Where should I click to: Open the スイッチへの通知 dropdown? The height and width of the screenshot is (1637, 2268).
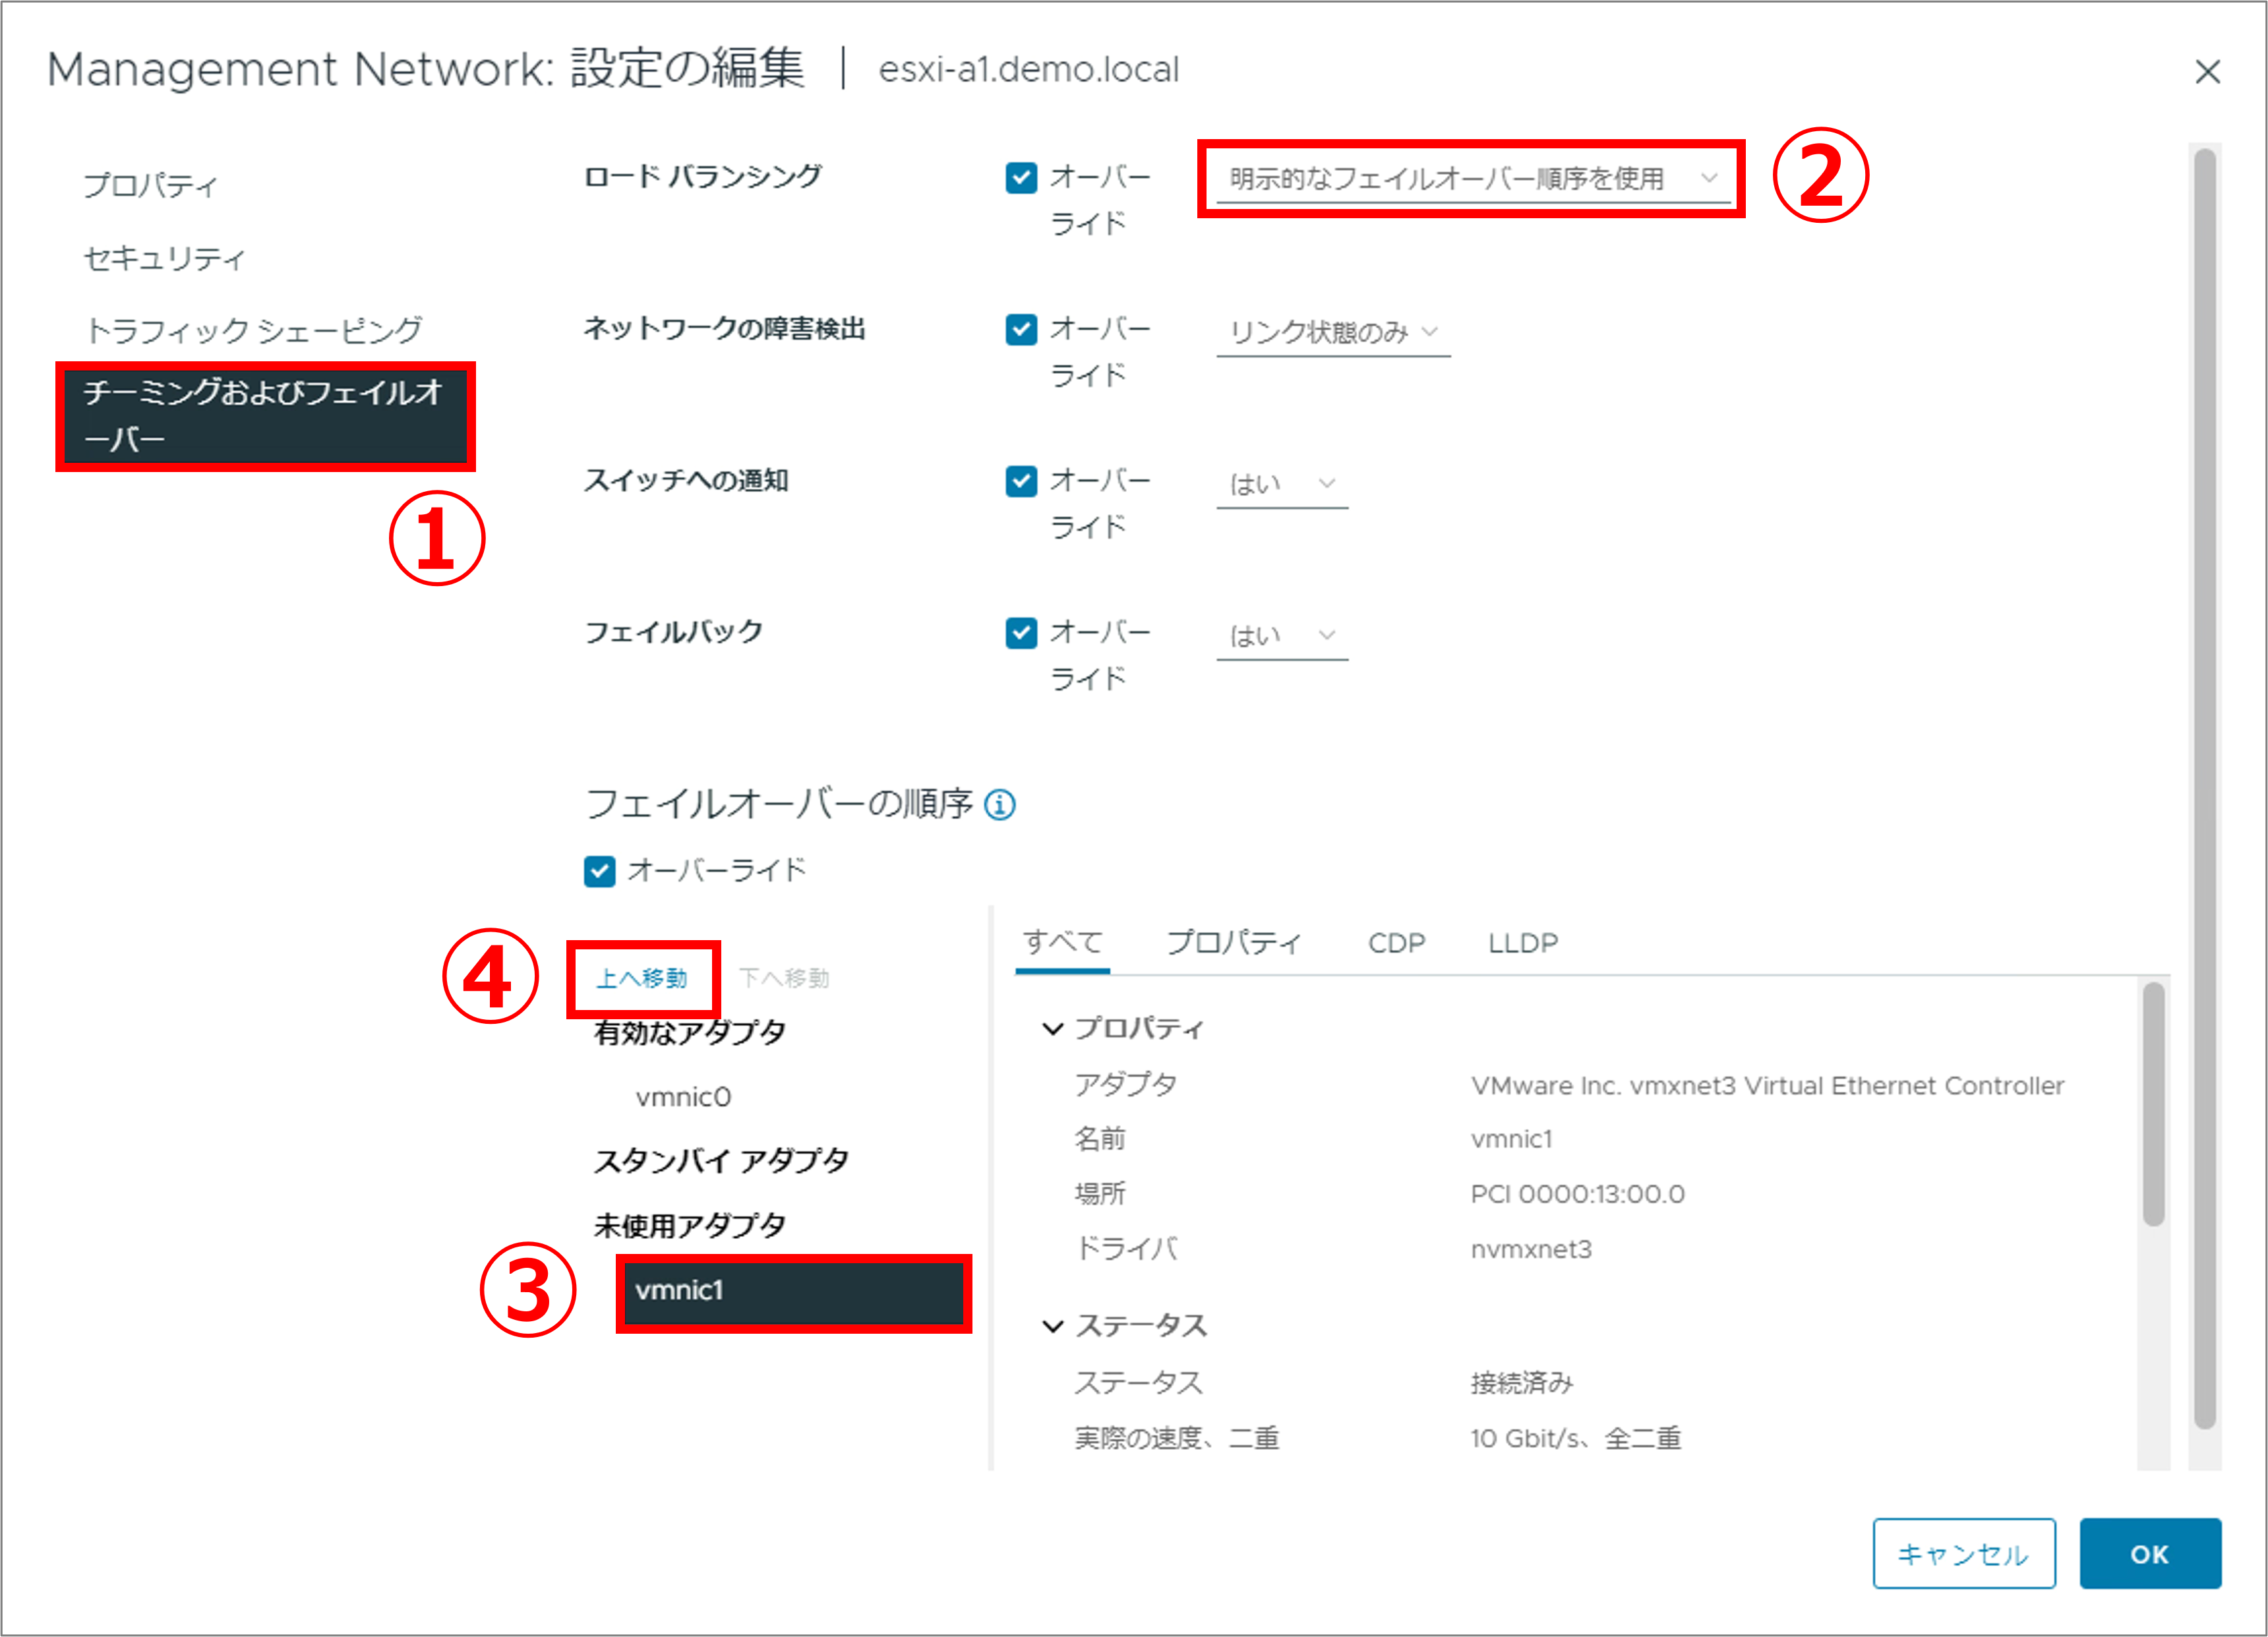click(x=1282, y=484)
